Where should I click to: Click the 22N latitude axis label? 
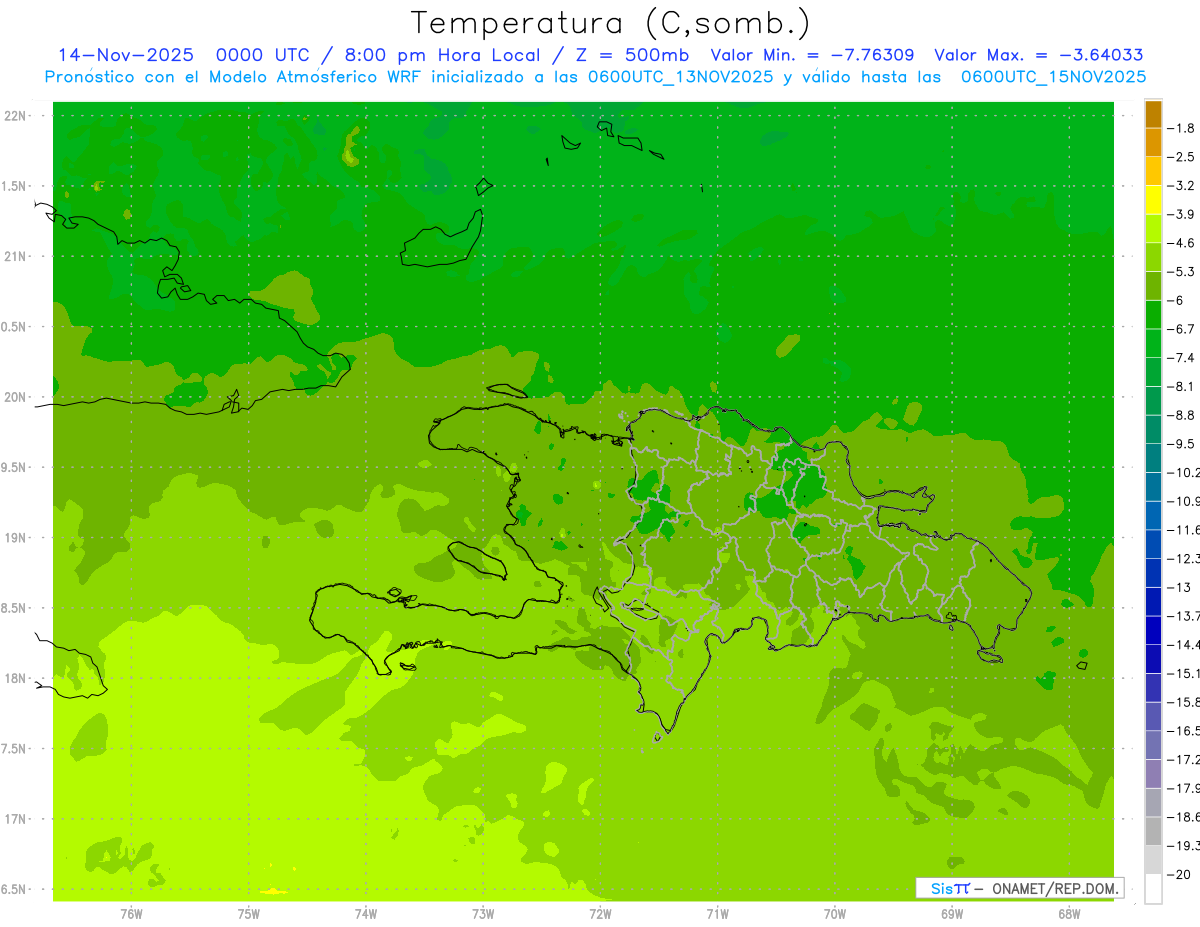[16, 116]
